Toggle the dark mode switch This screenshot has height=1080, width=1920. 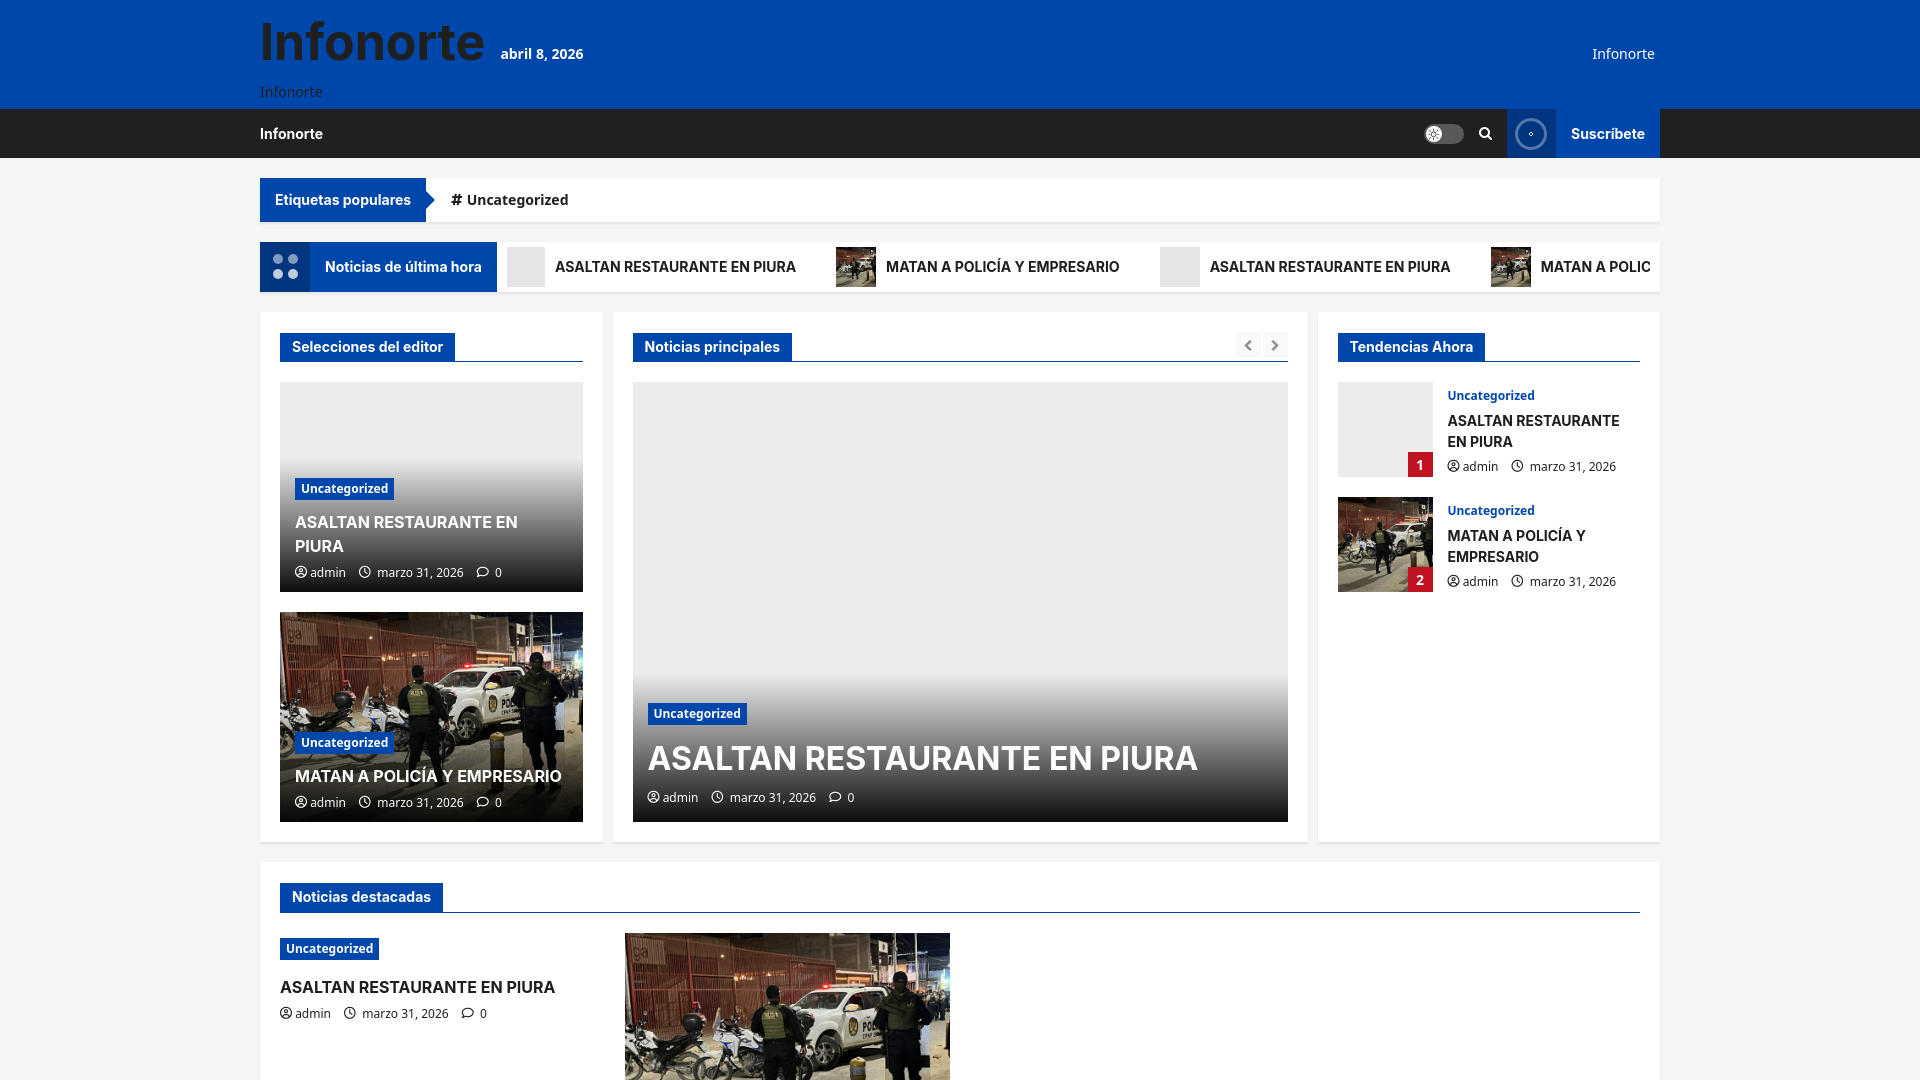pyautogui.click(x=1443, y=134)
